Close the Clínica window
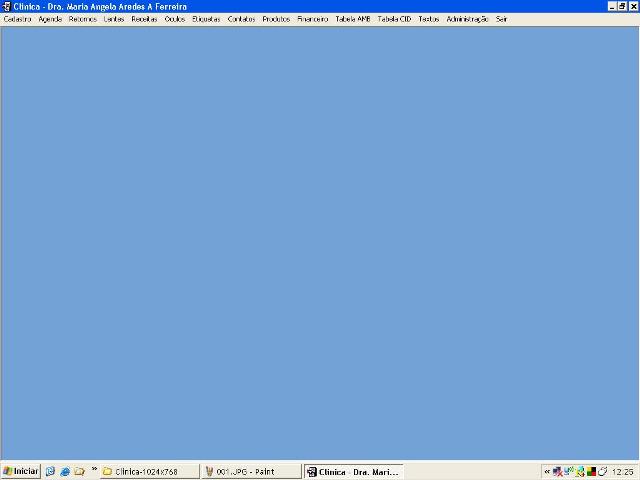The image size is (640, 480). (x=633, y=7)
